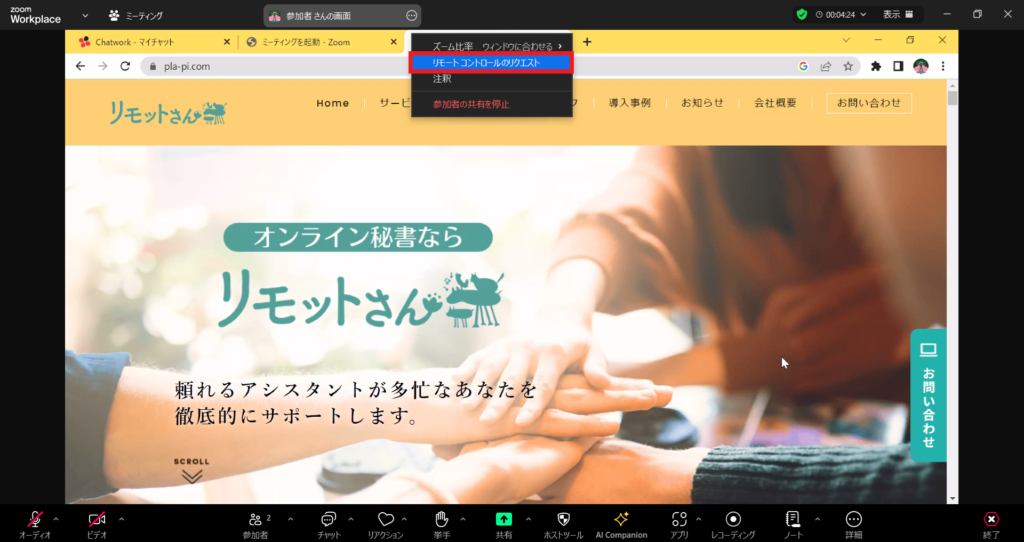
Task: Switch to Chatwork マイチャット browser tab
Action: [150, 42]
